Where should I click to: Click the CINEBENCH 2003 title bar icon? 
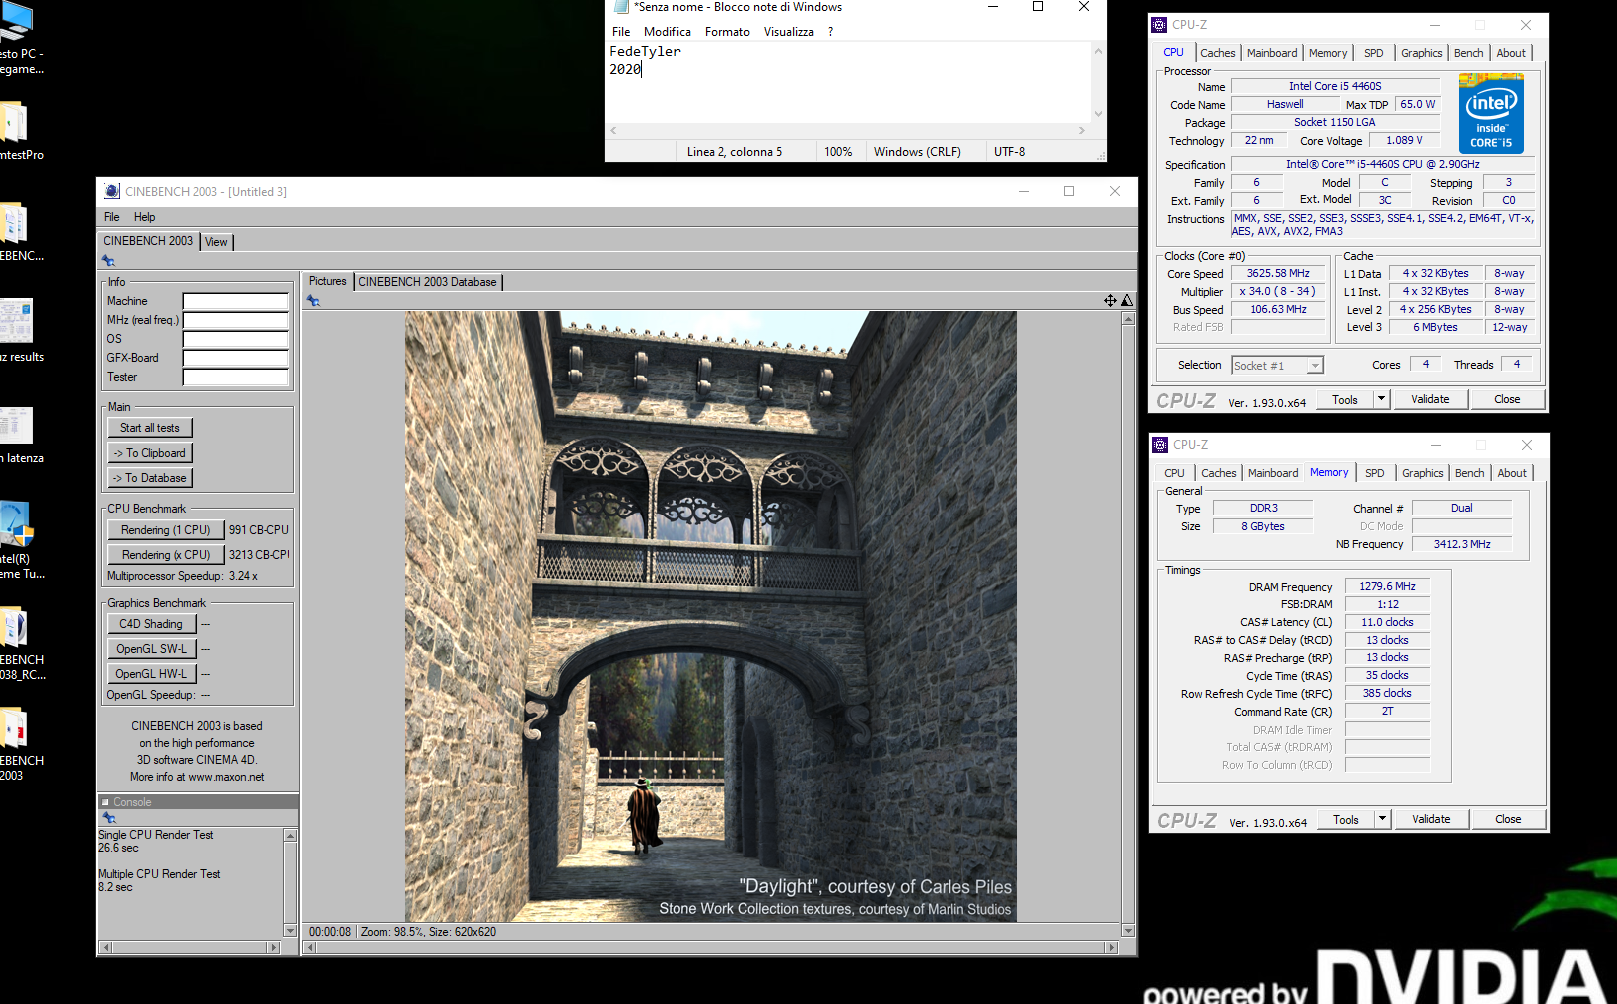pos(112,191)
